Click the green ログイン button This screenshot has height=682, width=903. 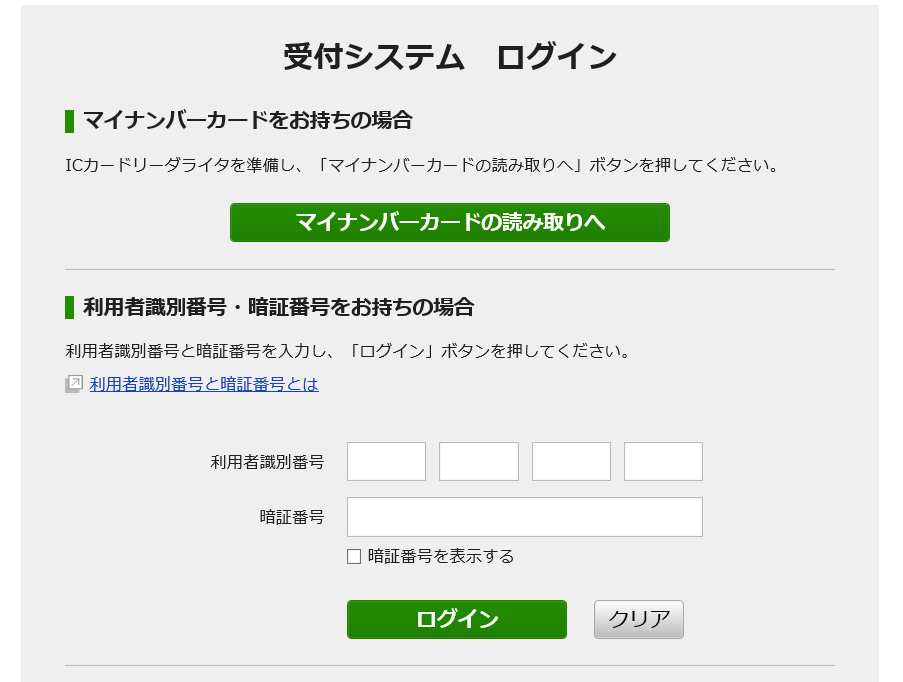point(457,619)
